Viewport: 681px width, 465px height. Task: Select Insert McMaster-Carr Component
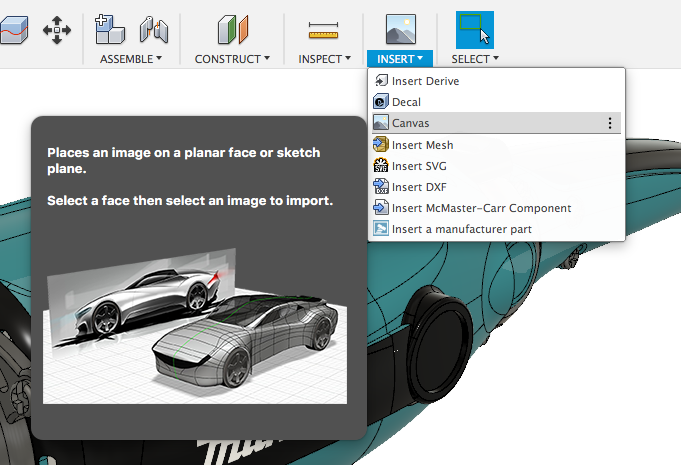point(481,208)
